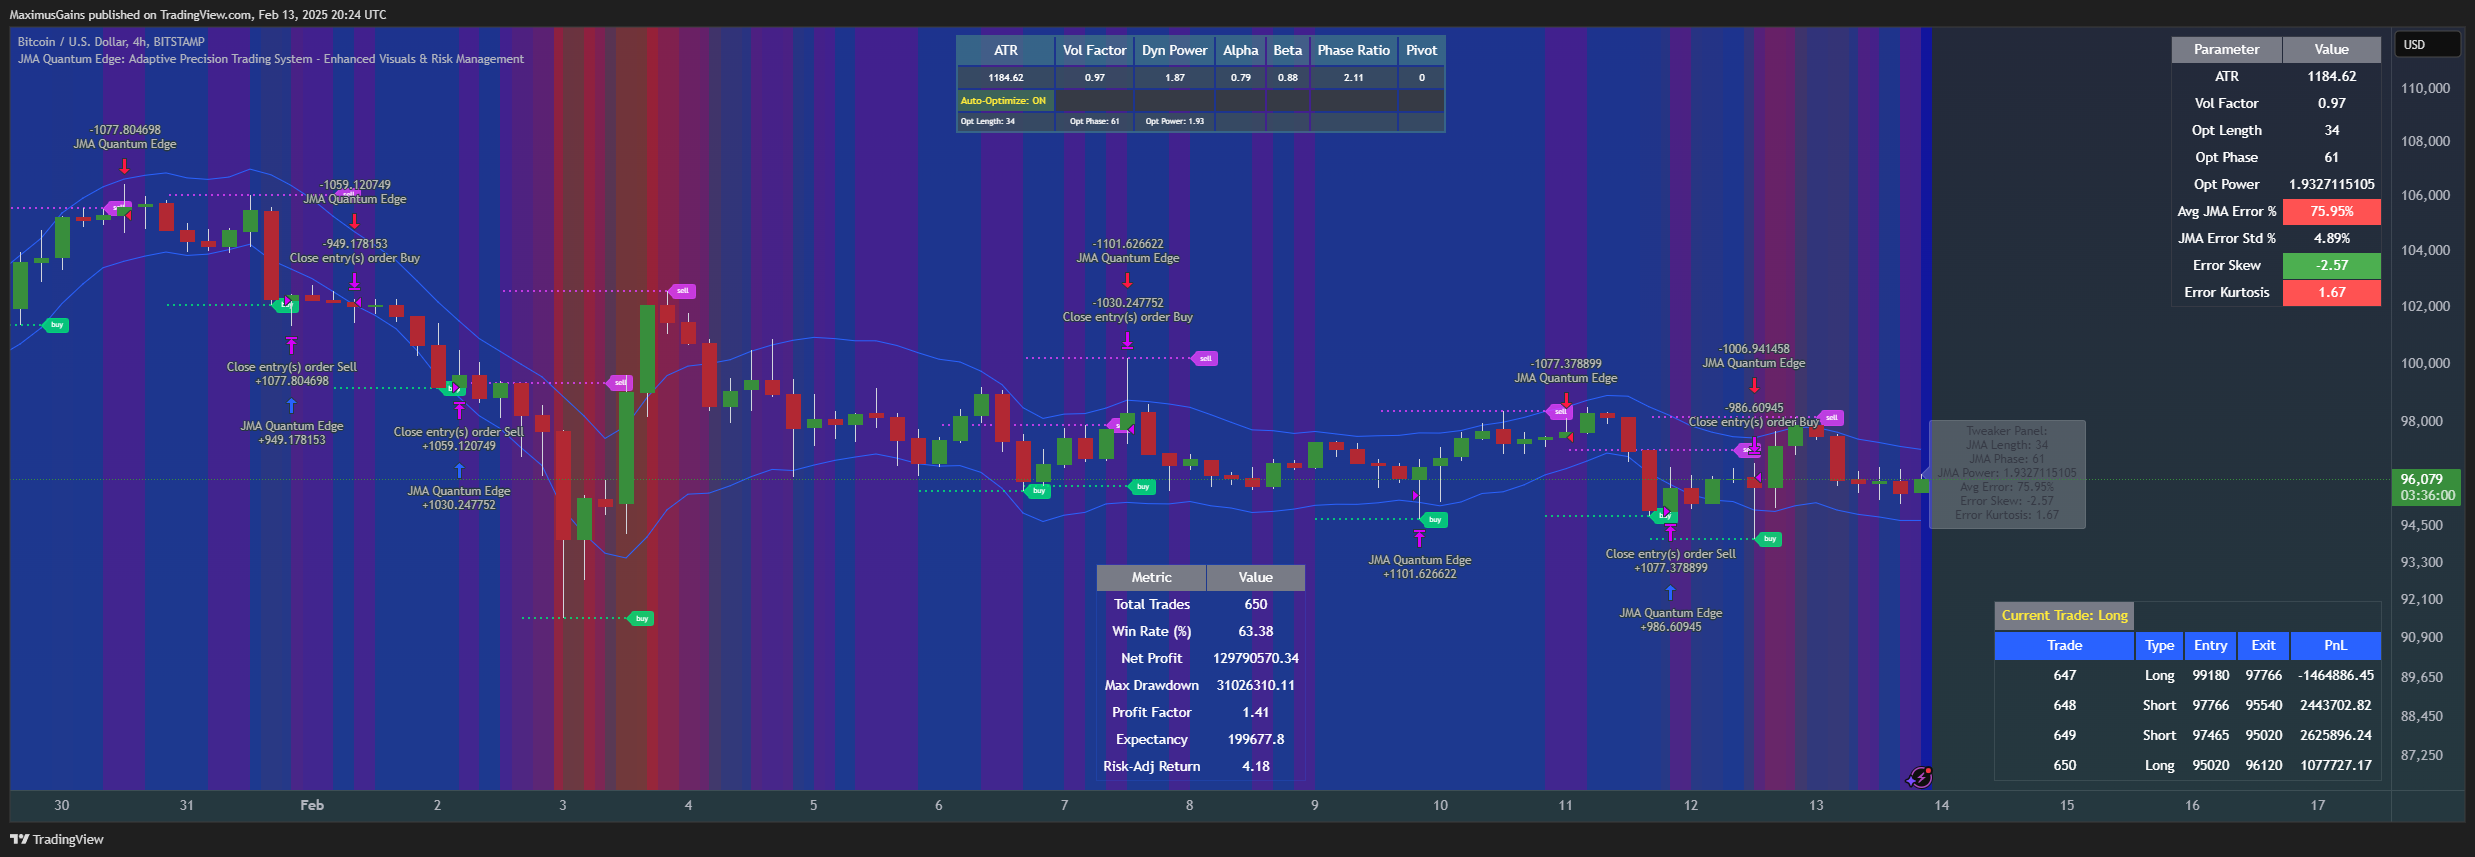
Task: Click the Auto-Optimize: ON cell
Action: [x=1005, y=100]
